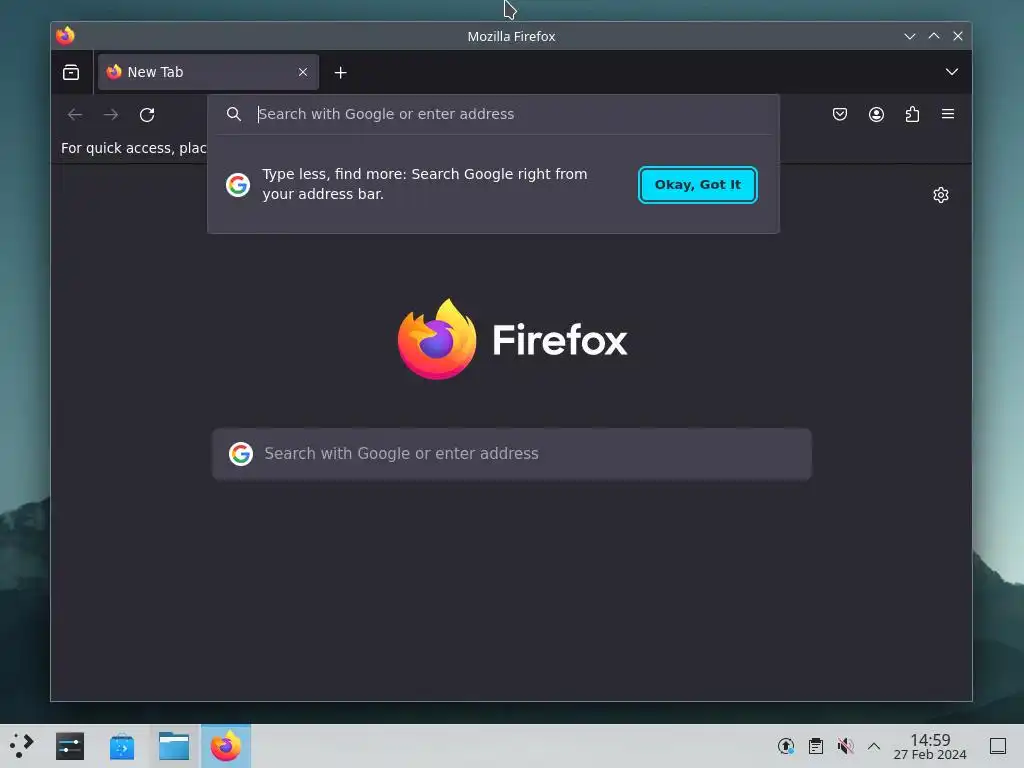Launch System Settings from taskbar
Screen dimensions: 1024x768
pos(70,746)
